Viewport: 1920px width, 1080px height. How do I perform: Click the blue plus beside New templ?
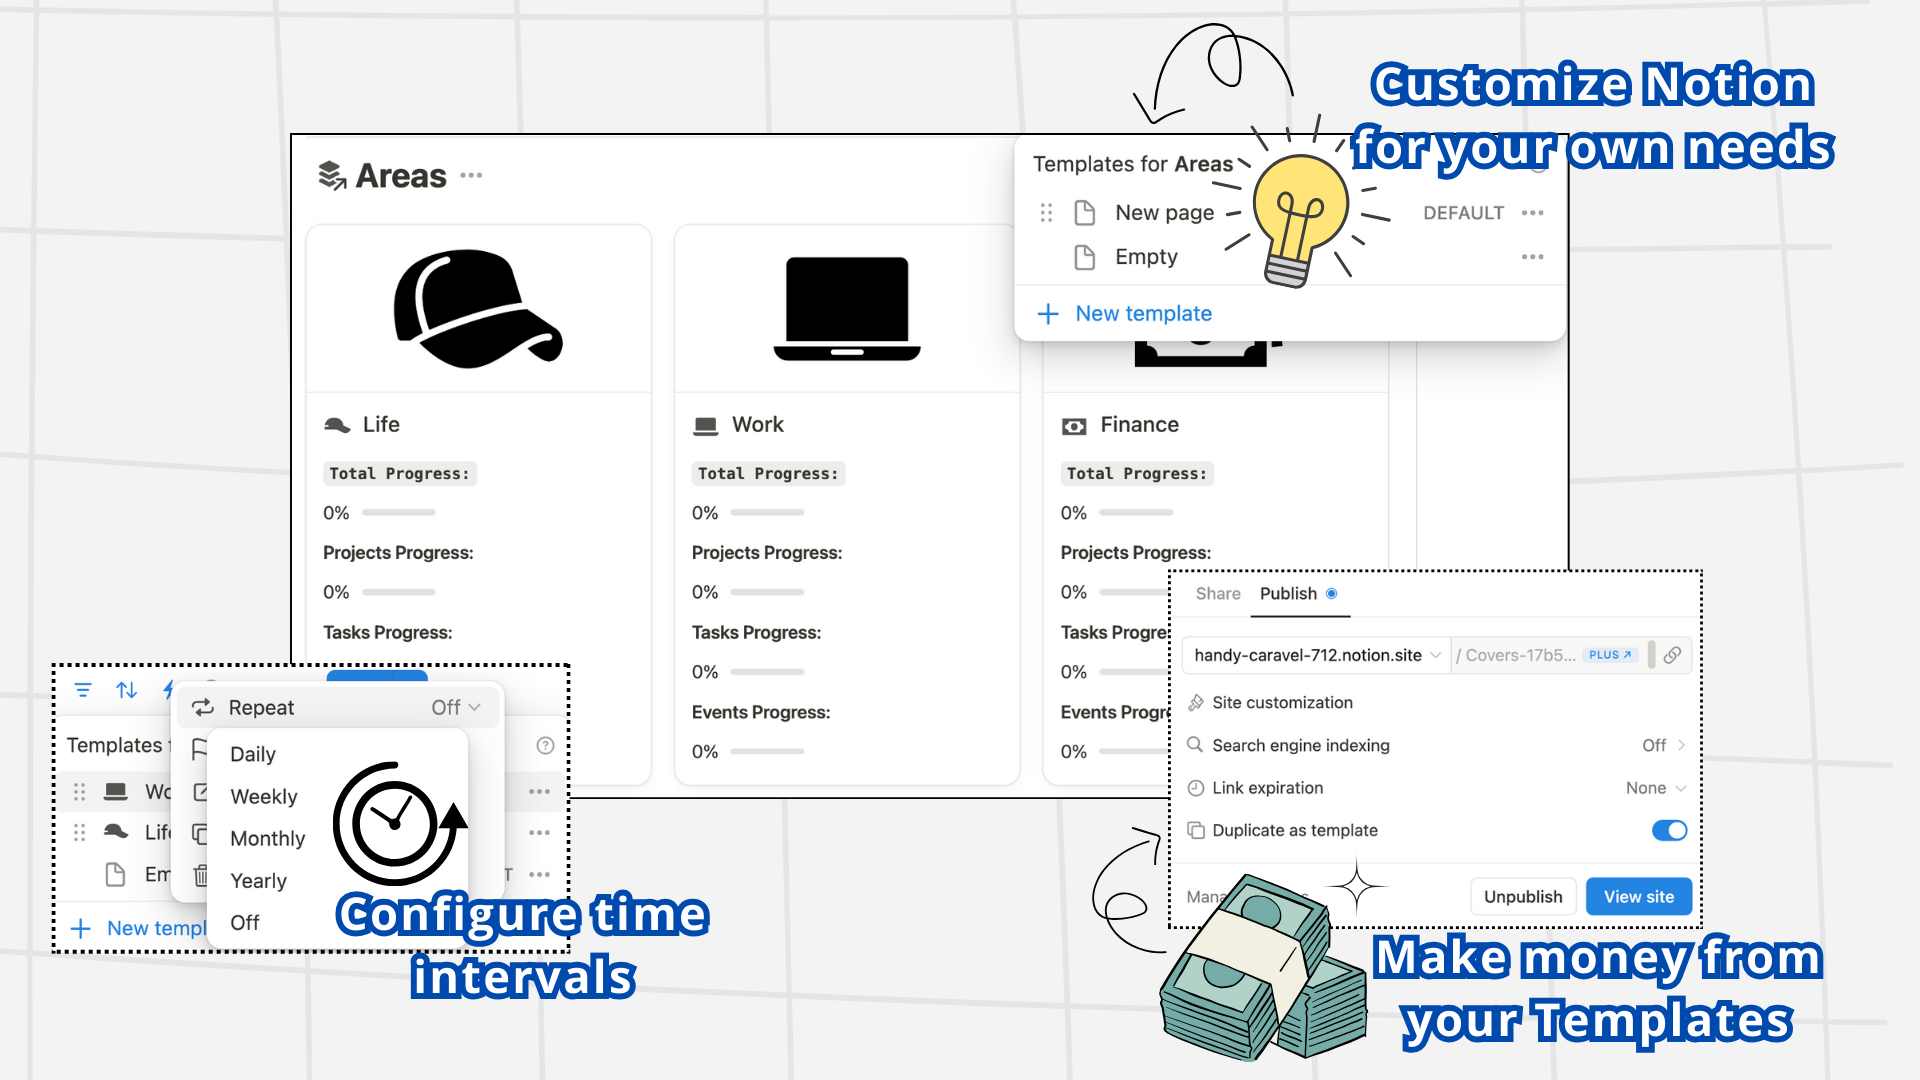pos(81,928)
